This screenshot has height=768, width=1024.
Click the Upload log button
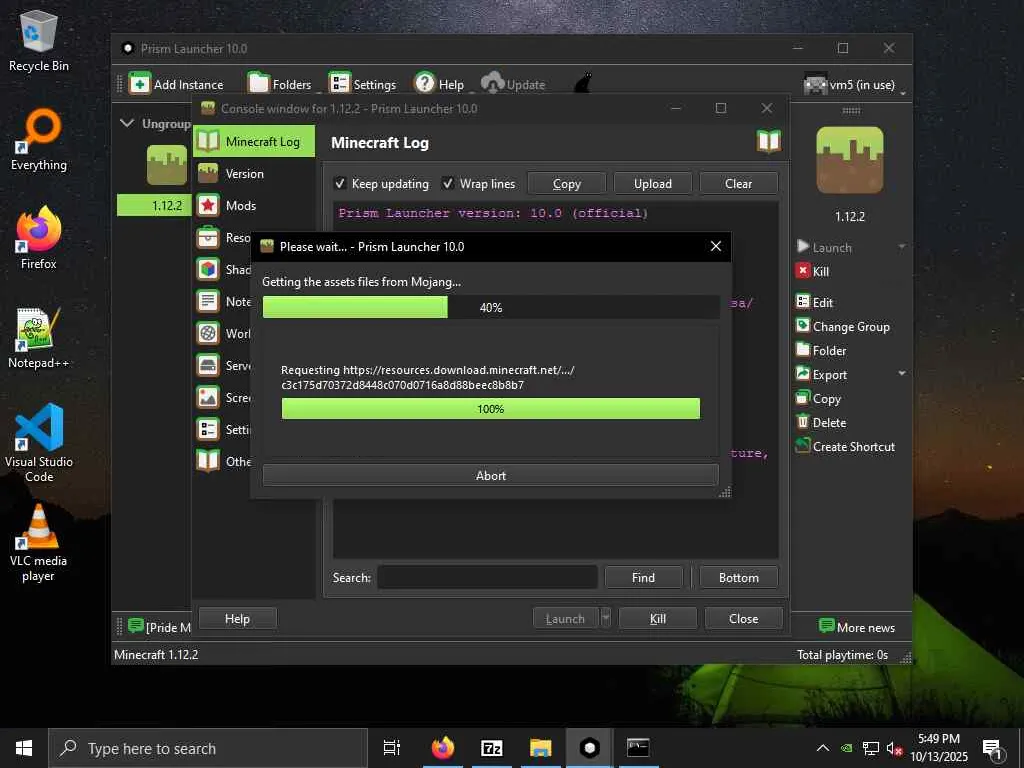[652, 184]
